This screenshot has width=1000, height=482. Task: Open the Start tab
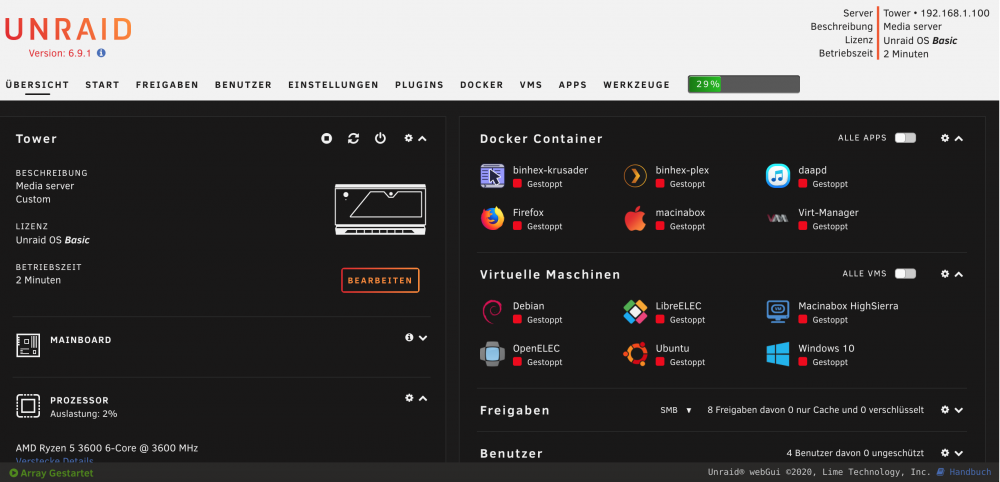(x=103, y=85)
